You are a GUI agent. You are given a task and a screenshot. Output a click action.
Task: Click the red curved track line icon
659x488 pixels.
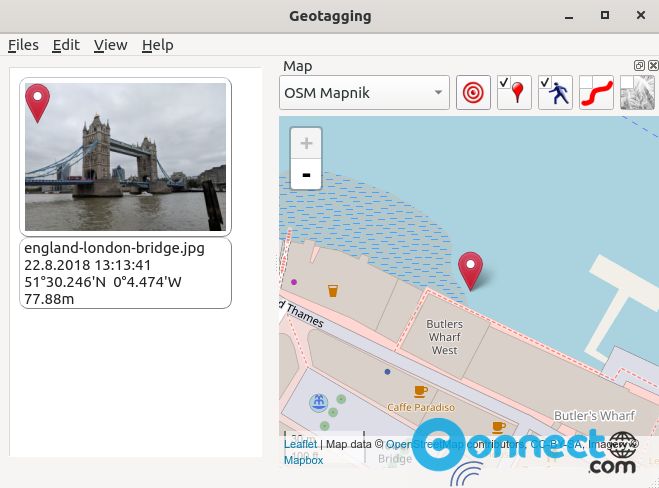click(596, 92)
